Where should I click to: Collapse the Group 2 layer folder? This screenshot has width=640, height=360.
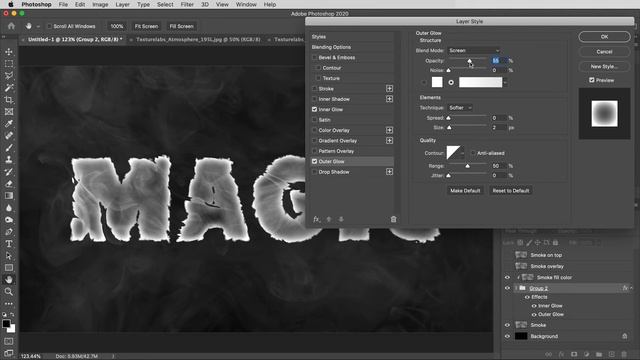tap(516, 288)
